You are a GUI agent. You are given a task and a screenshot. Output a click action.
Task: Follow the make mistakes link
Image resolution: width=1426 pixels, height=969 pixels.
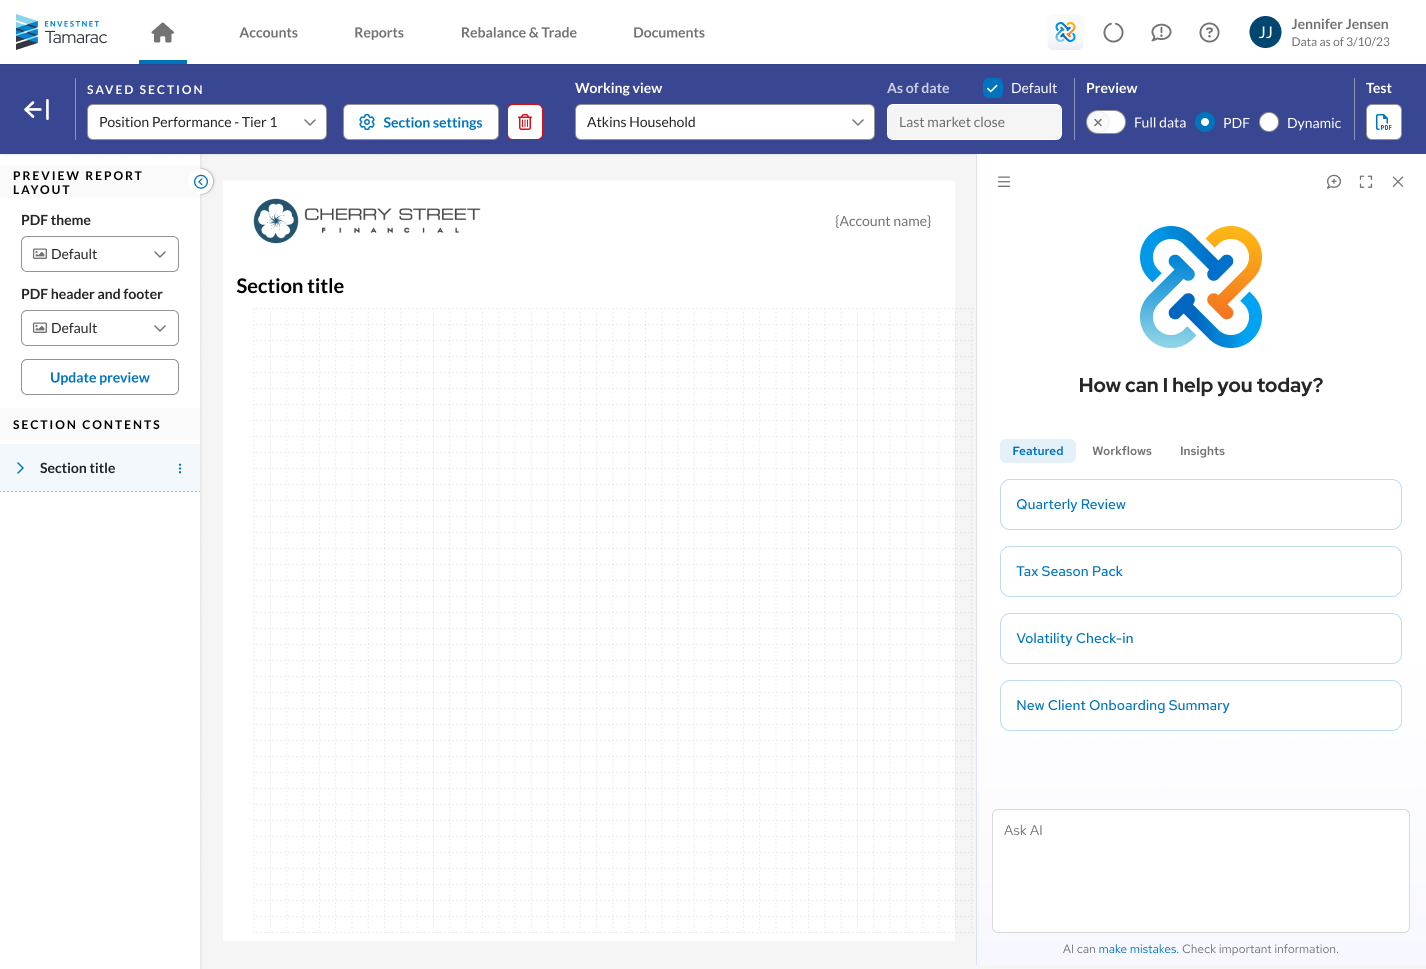pyautogui.click(x=1137, y=949)
